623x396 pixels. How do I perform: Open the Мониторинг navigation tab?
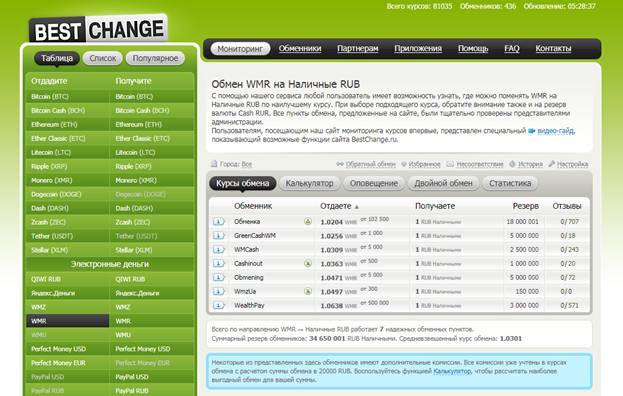tap(240, 48)
